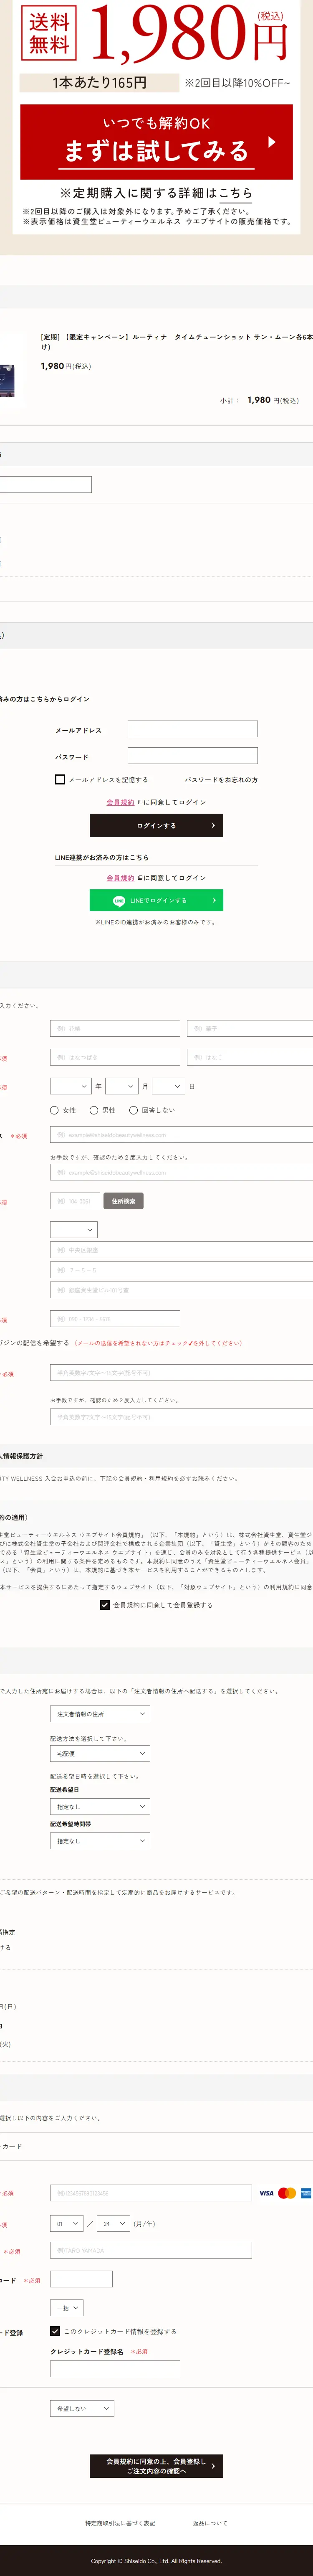Open the 定期購入に関する詳細はこちら link

click(156, 192)
